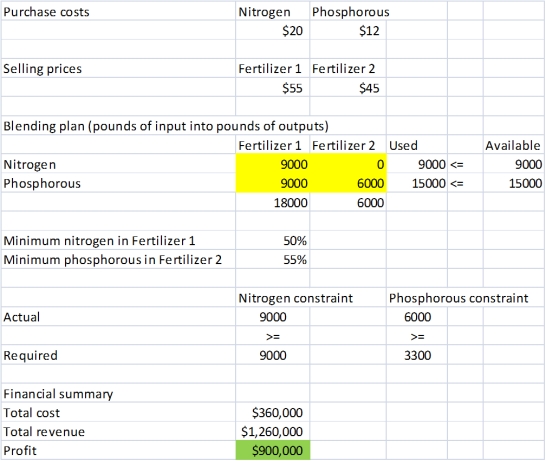The image size is (546, 461).
Task: Select the green Profit $900,000 cell
Action: click(272, 450)
